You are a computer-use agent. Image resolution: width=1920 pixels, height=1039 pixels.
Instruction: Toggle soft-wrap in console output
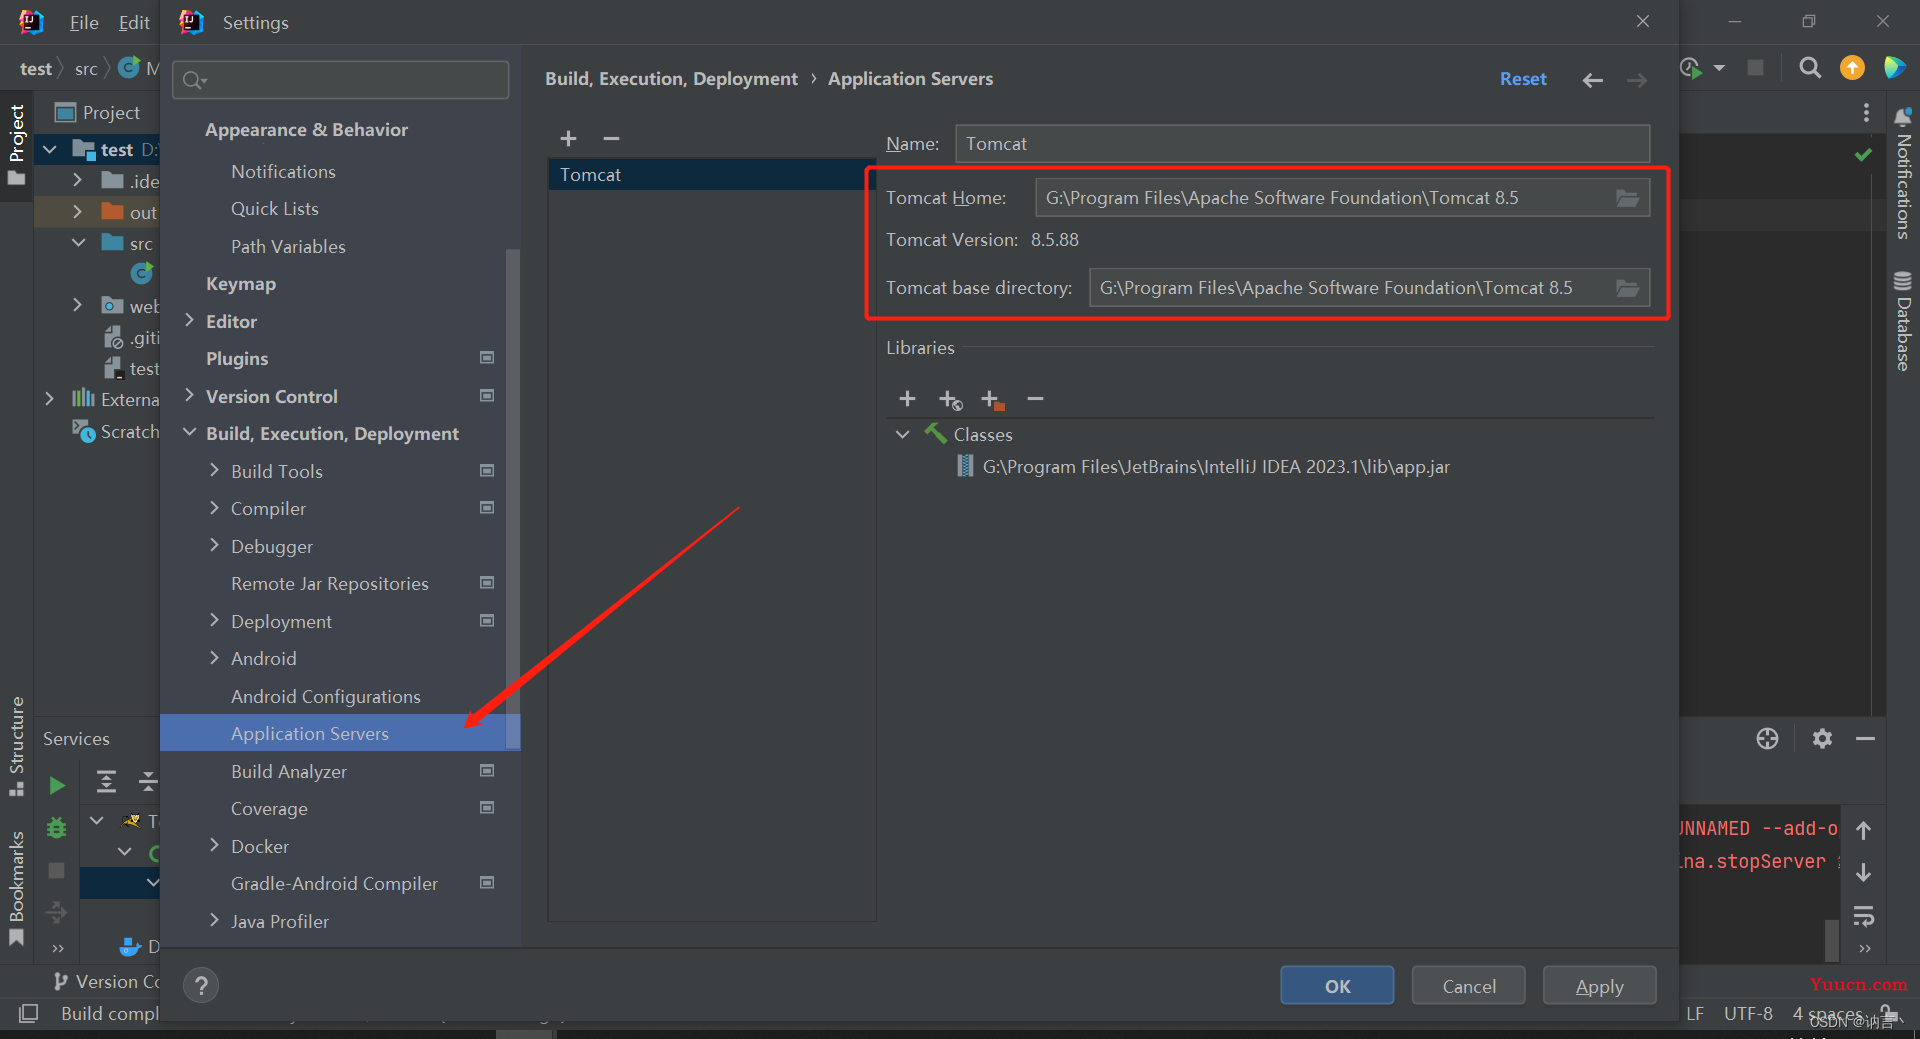(1864, 915)
